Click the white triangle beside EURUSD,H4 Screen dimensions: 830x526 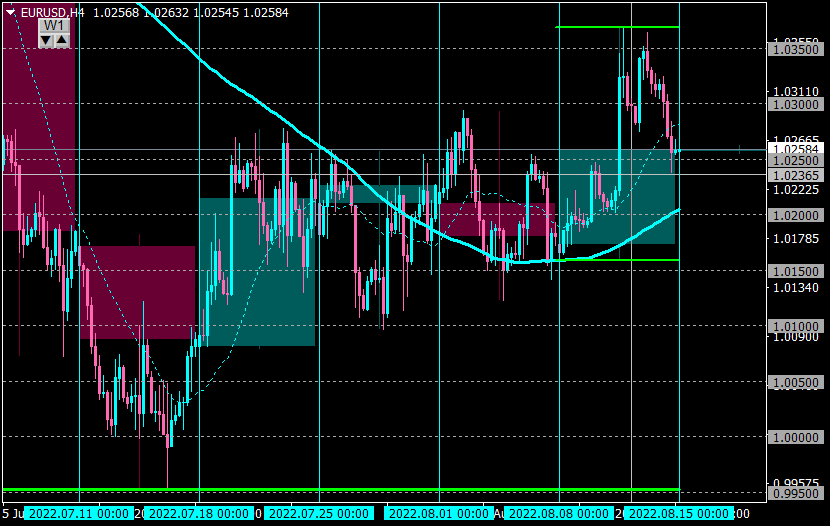pyautogui.click(x=11, y=12)
